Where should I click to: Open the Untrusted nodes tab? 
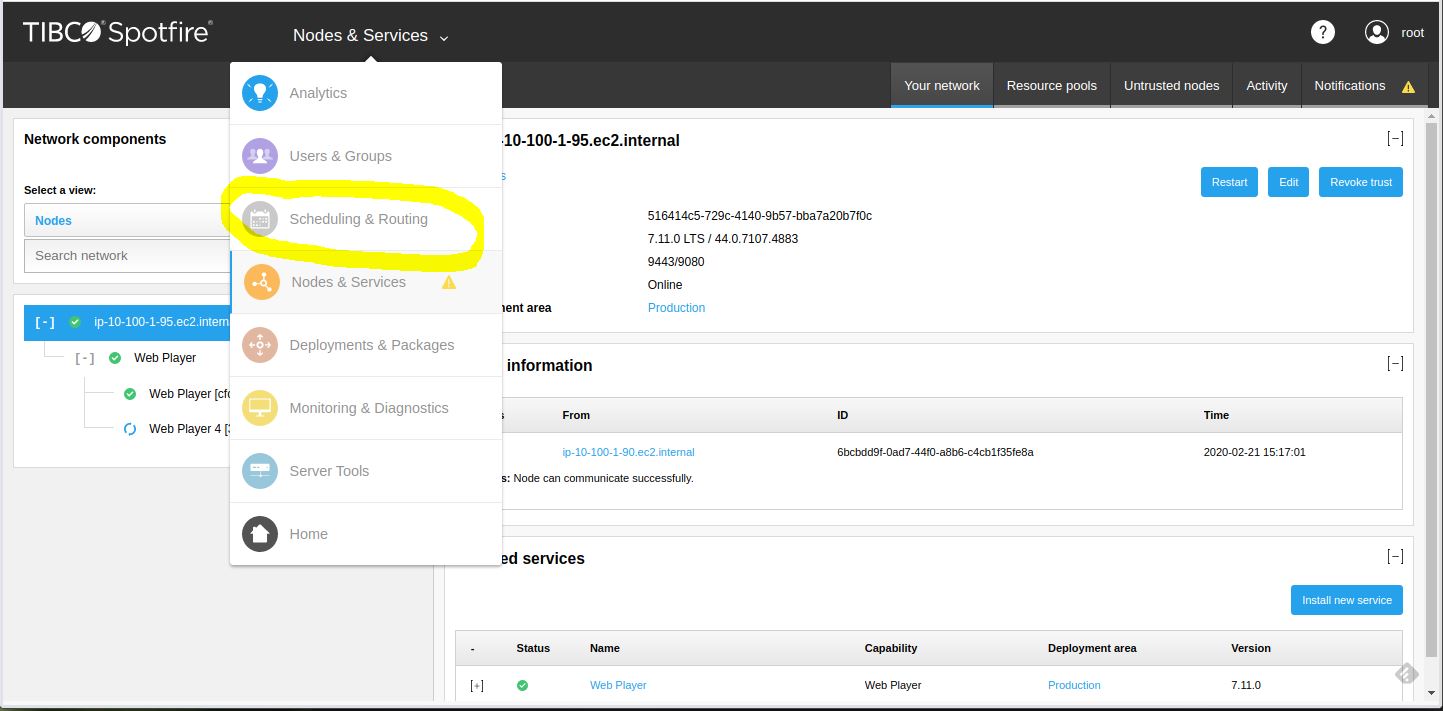1171,86
